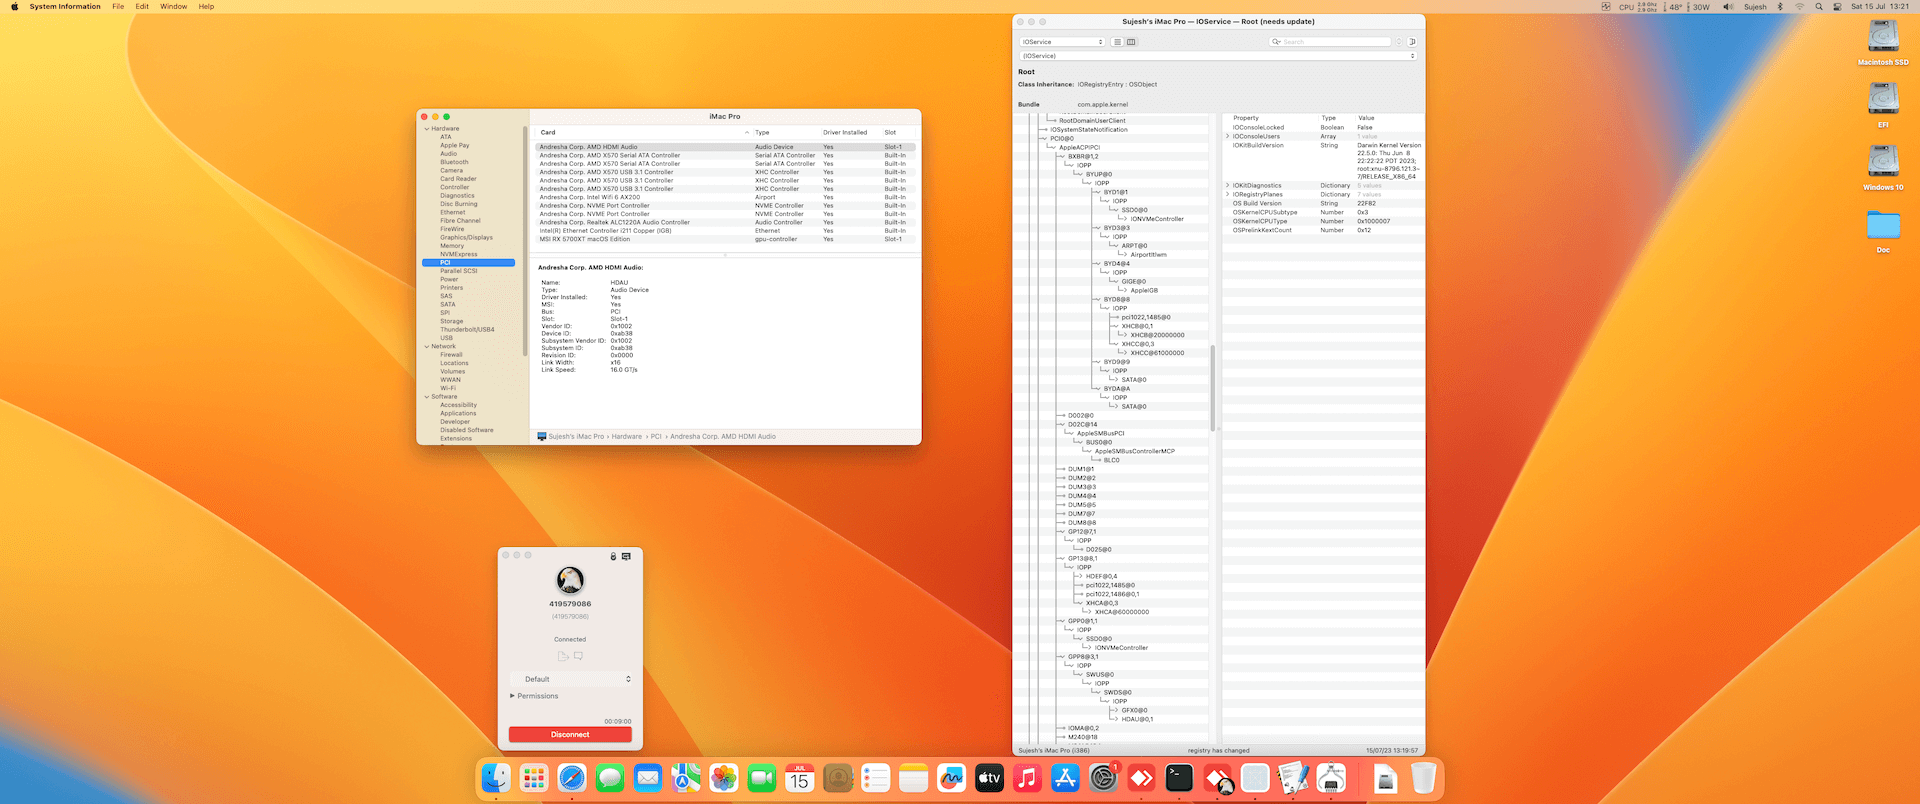Screen dimensions: 1920x804
Task: Open the Window menu
Action: [174, 7]
